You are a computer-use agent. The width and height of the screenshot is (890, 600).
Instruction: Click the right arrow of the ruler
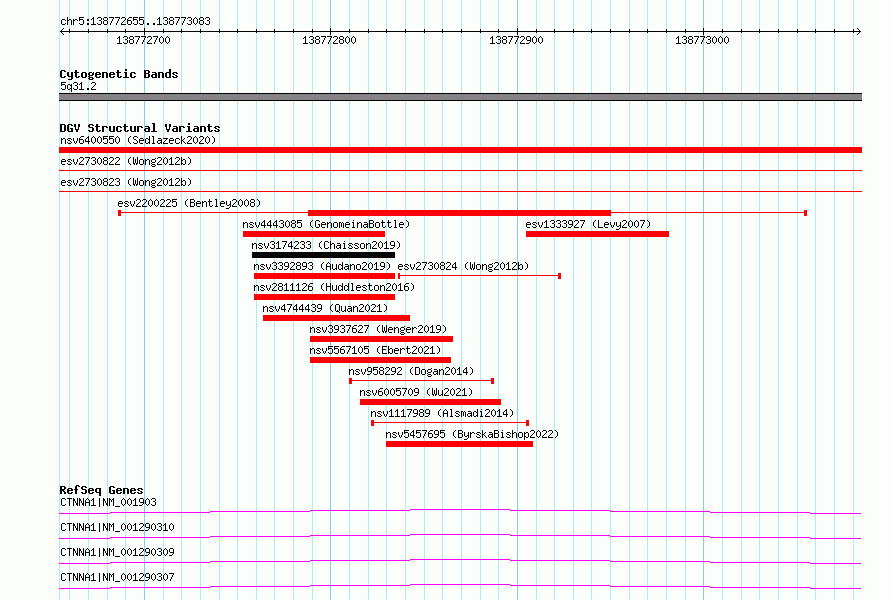tap(858, 31)
